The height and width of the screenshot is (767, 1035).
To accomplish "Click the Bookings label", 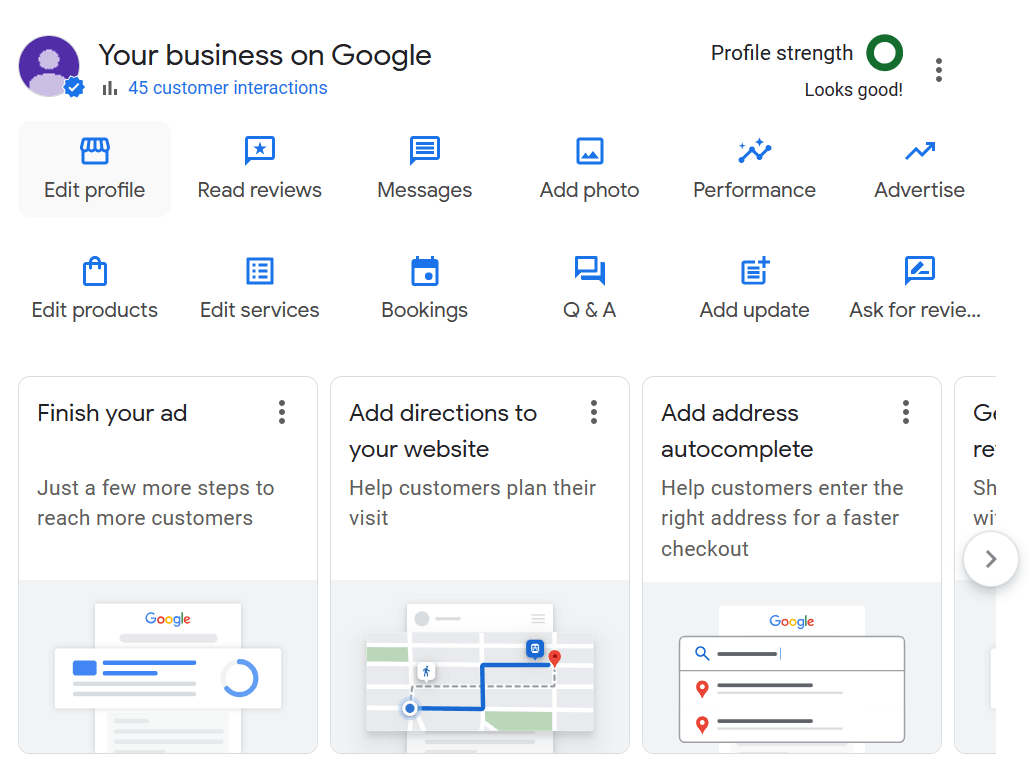I will pyautogui.click(x=424, y=310).
